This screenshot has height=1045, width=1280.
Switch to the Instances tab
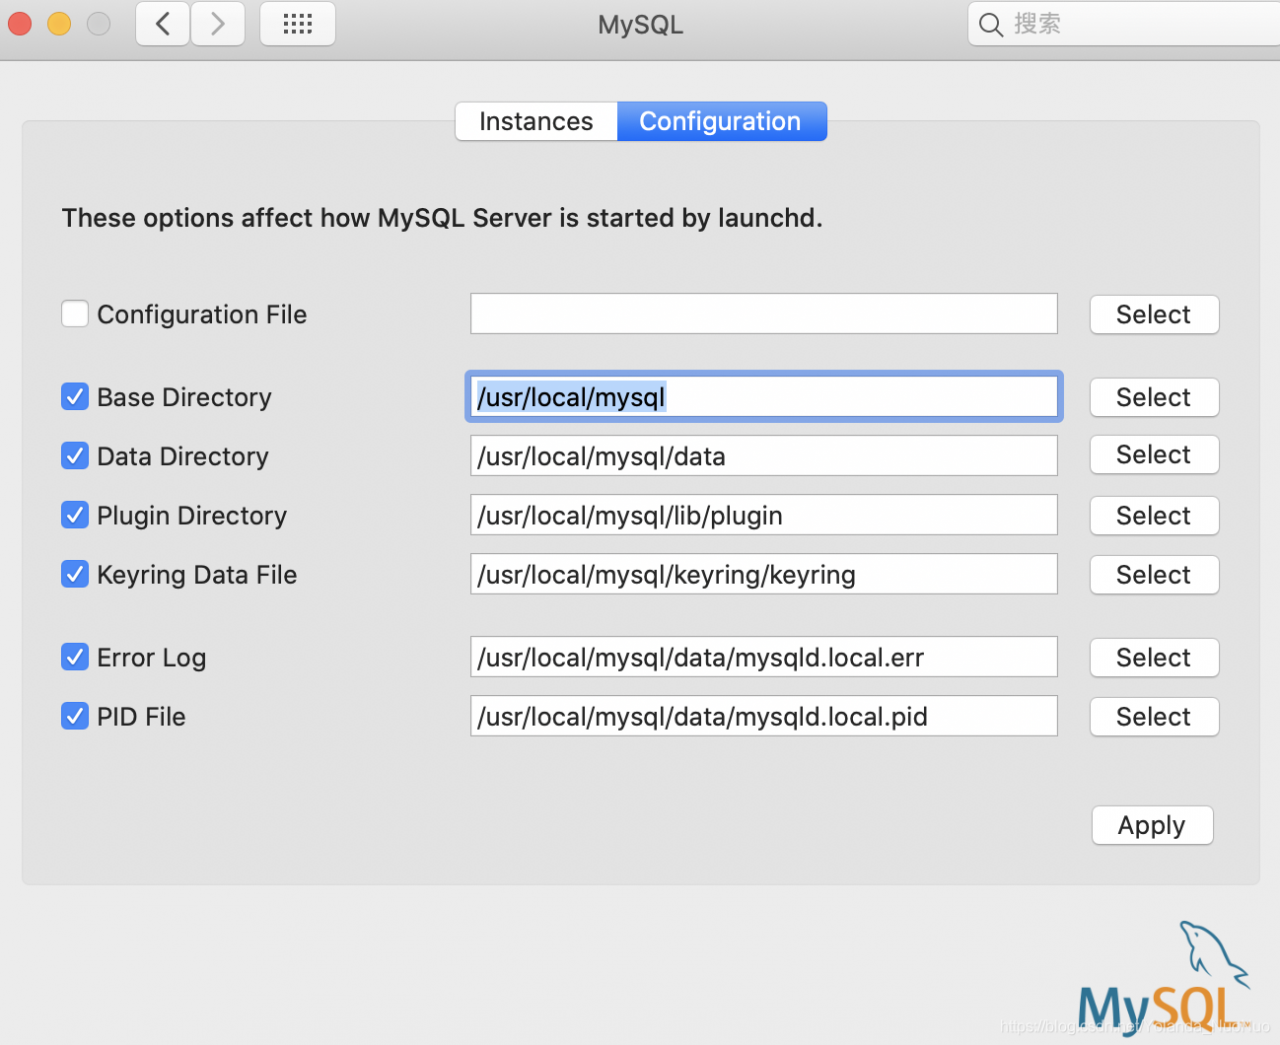[x=536, y=121]
